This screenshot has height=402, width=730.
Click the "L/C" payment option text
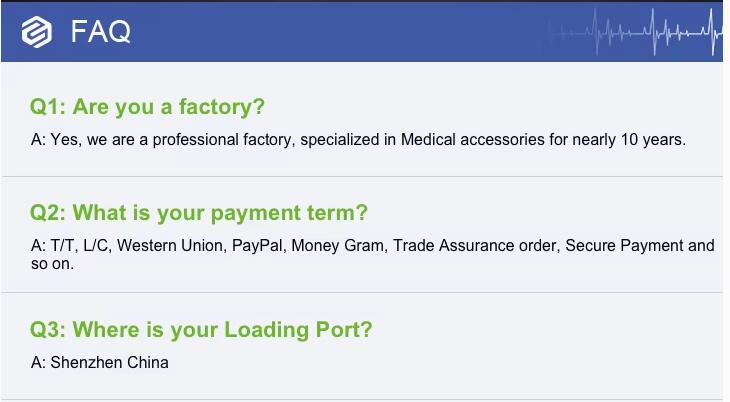pyautogui.click(x=99, y=246)
